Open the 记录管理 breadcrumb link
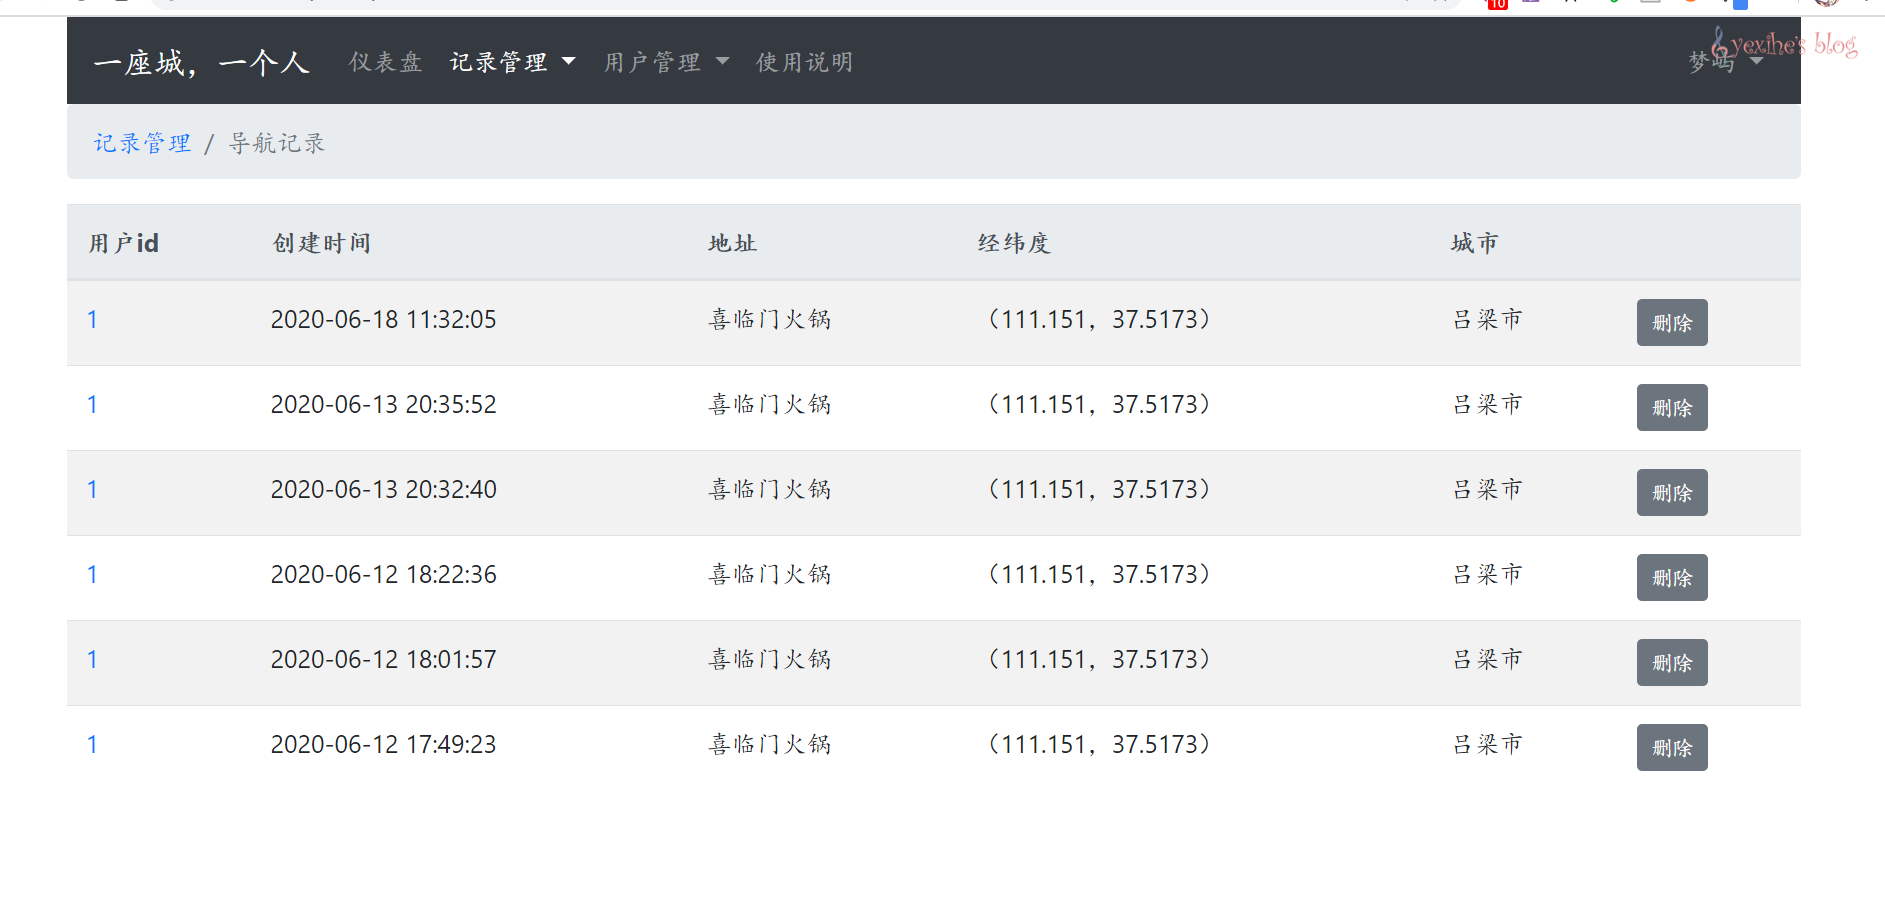1885x904 pixels. coord(141,142)
